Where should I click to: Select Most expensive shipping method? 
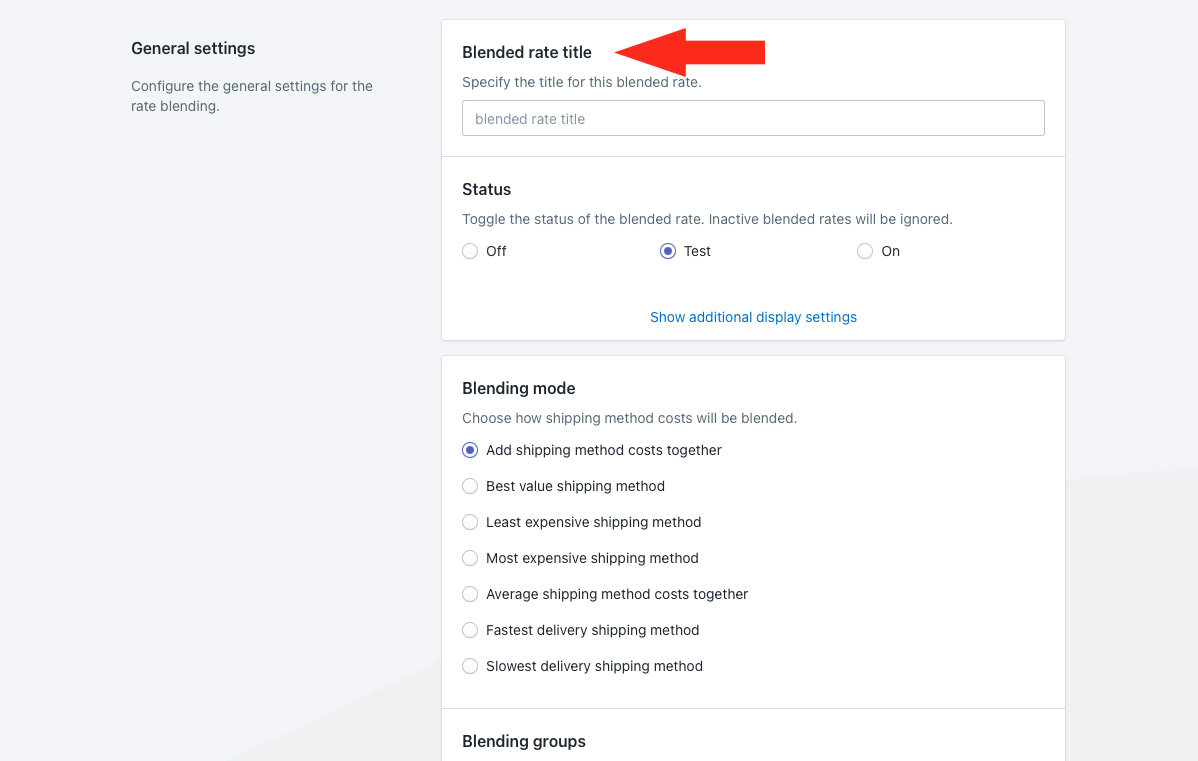coord(470,559)
